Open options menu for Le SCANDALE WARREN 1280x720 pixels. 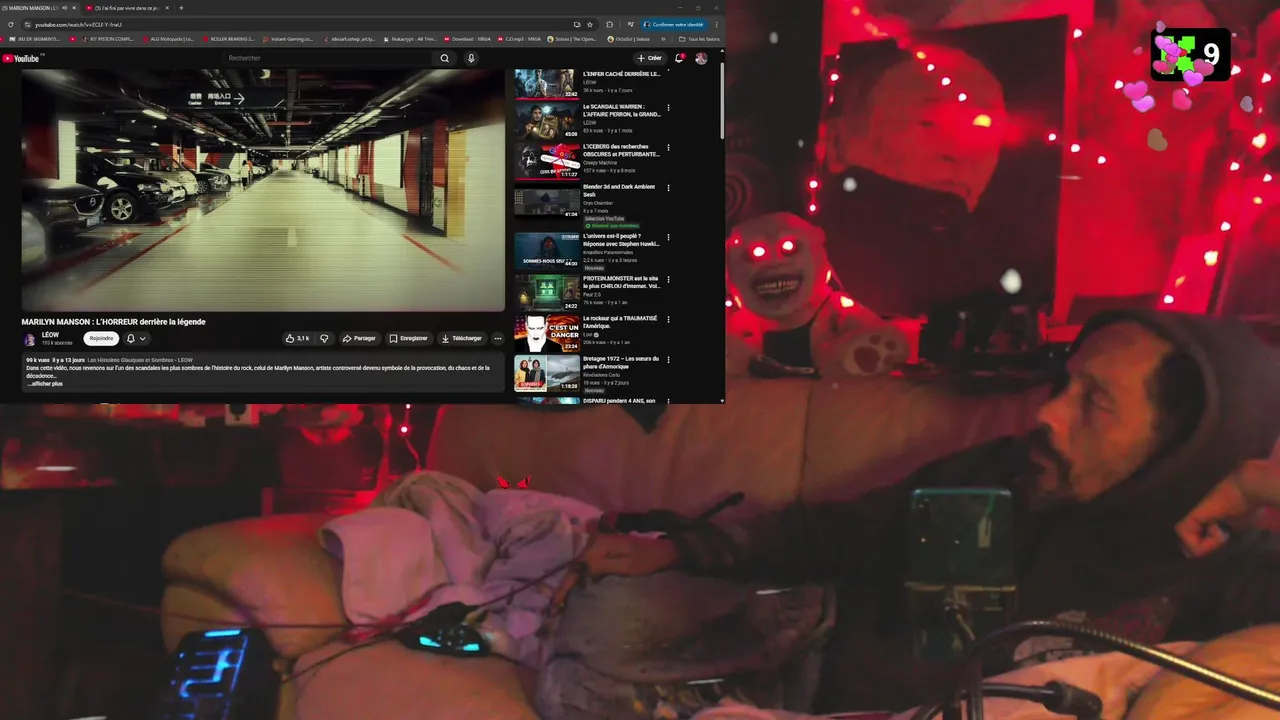[x=668, y=108]
